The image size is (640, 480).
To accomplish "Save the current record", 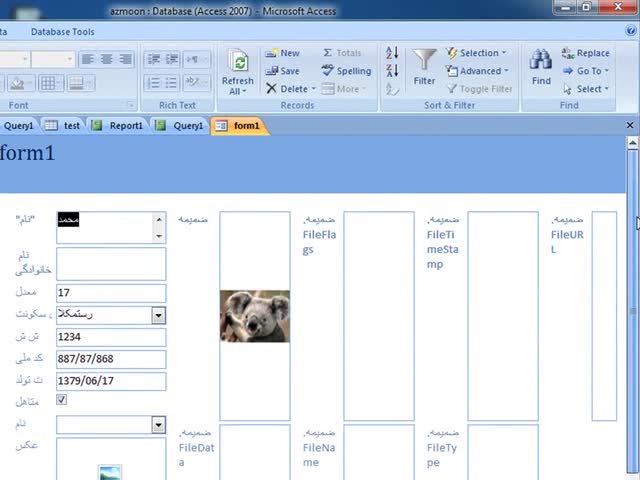I will coord(282,71).
